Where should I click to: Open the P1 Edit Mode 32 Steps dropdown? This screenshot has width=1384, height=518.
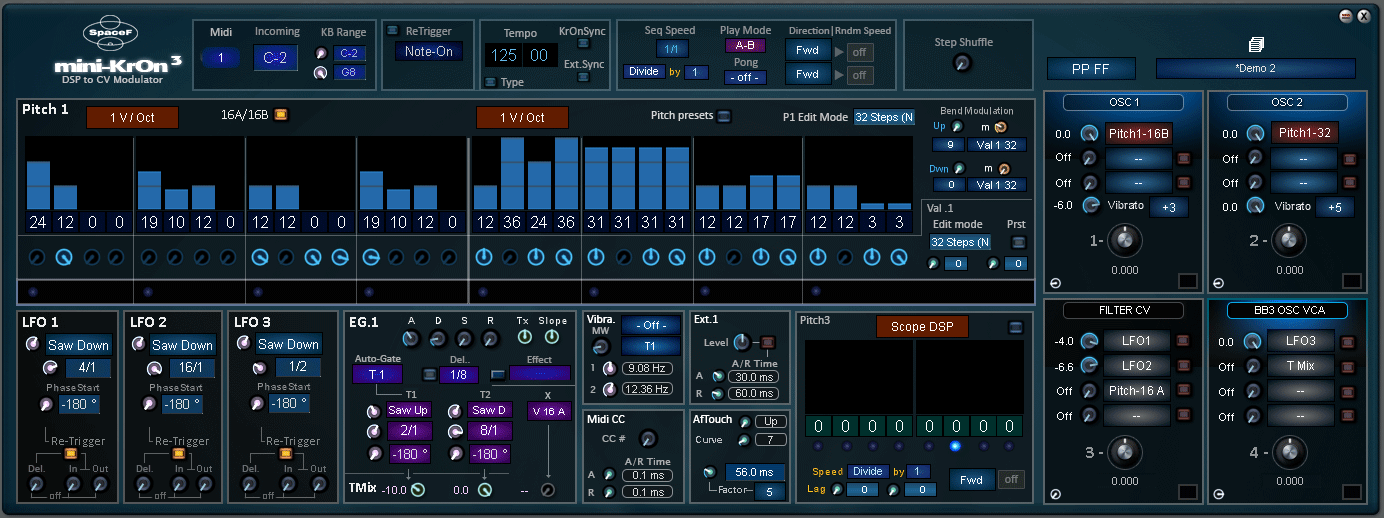[x=884, y=117]
